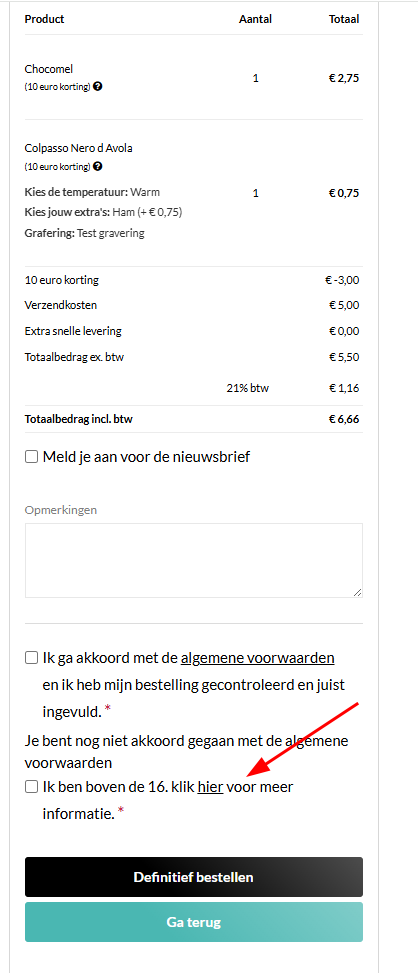Click the 'Meld je aan voor de nieuwsbrief' label
This screenshot has width=418, height=973.
(x=146, y=457)
